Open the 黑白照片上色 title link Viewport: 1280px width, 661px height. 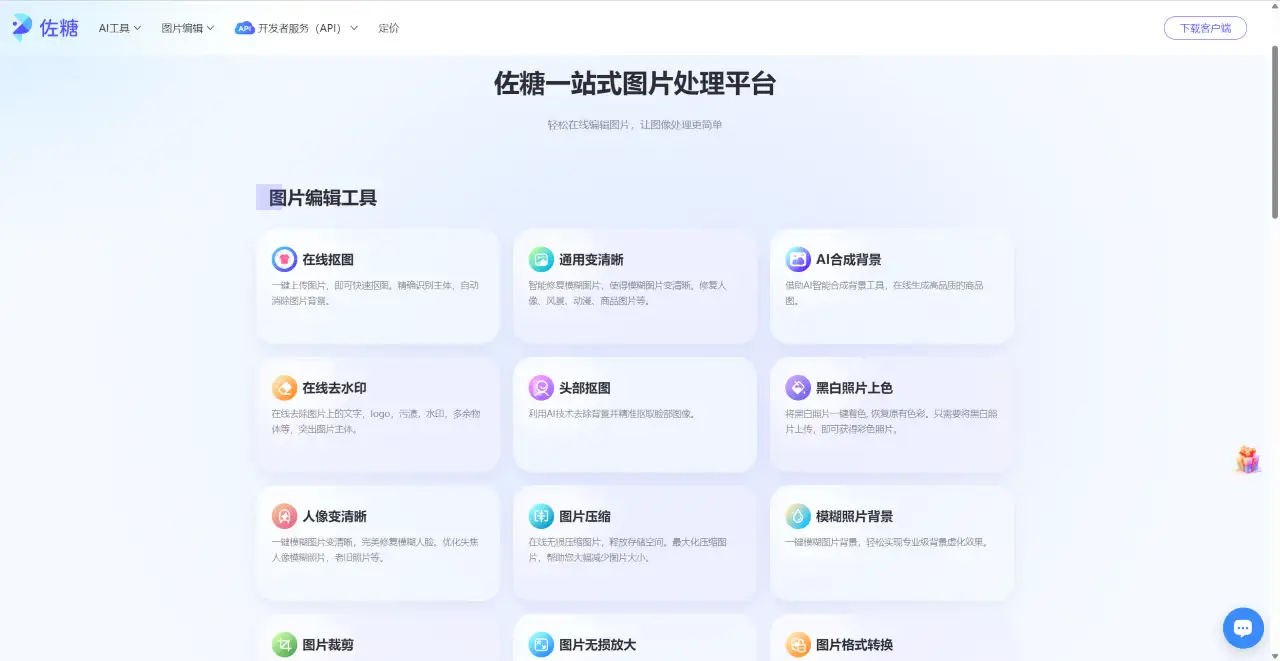[855, 388]
